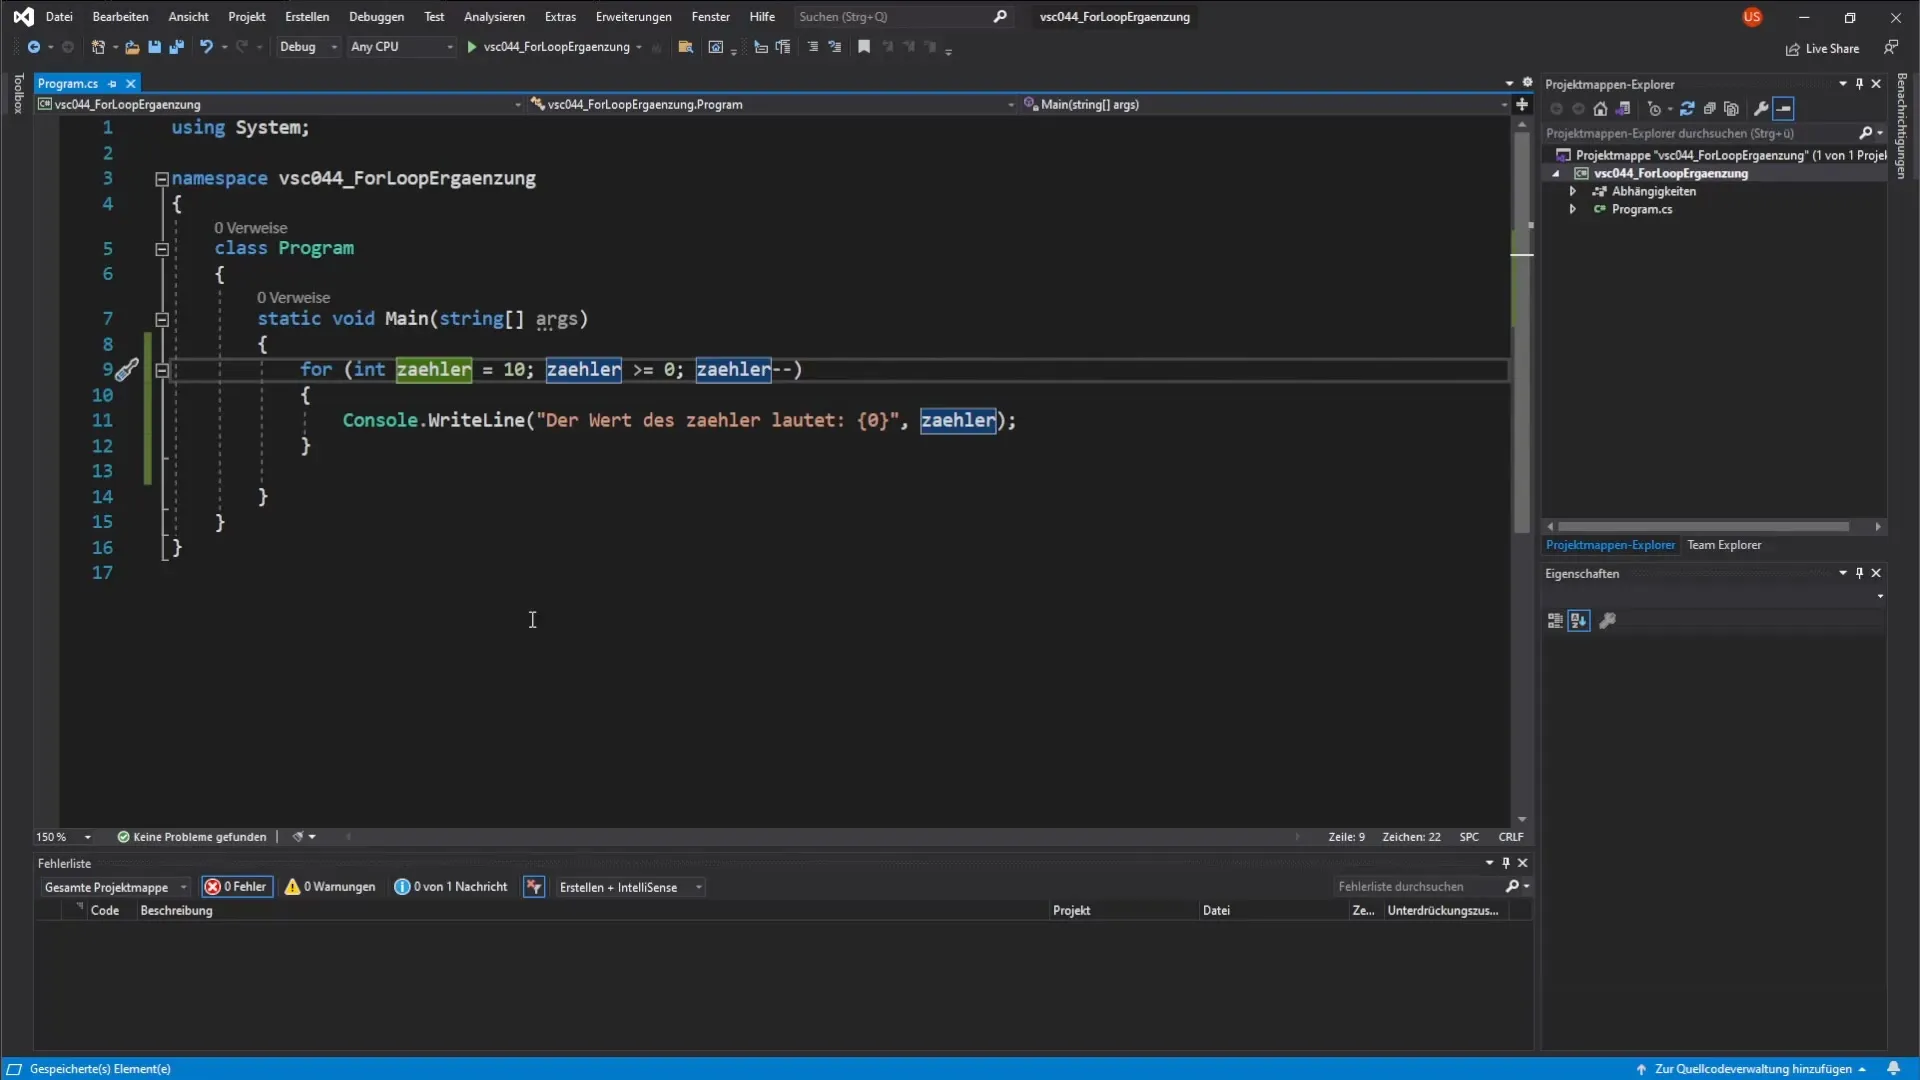Image resolution: width=1920 pixels, height=1080 pixels.
Task: Open the Erweiterungen menu
Action: [633, 17]
